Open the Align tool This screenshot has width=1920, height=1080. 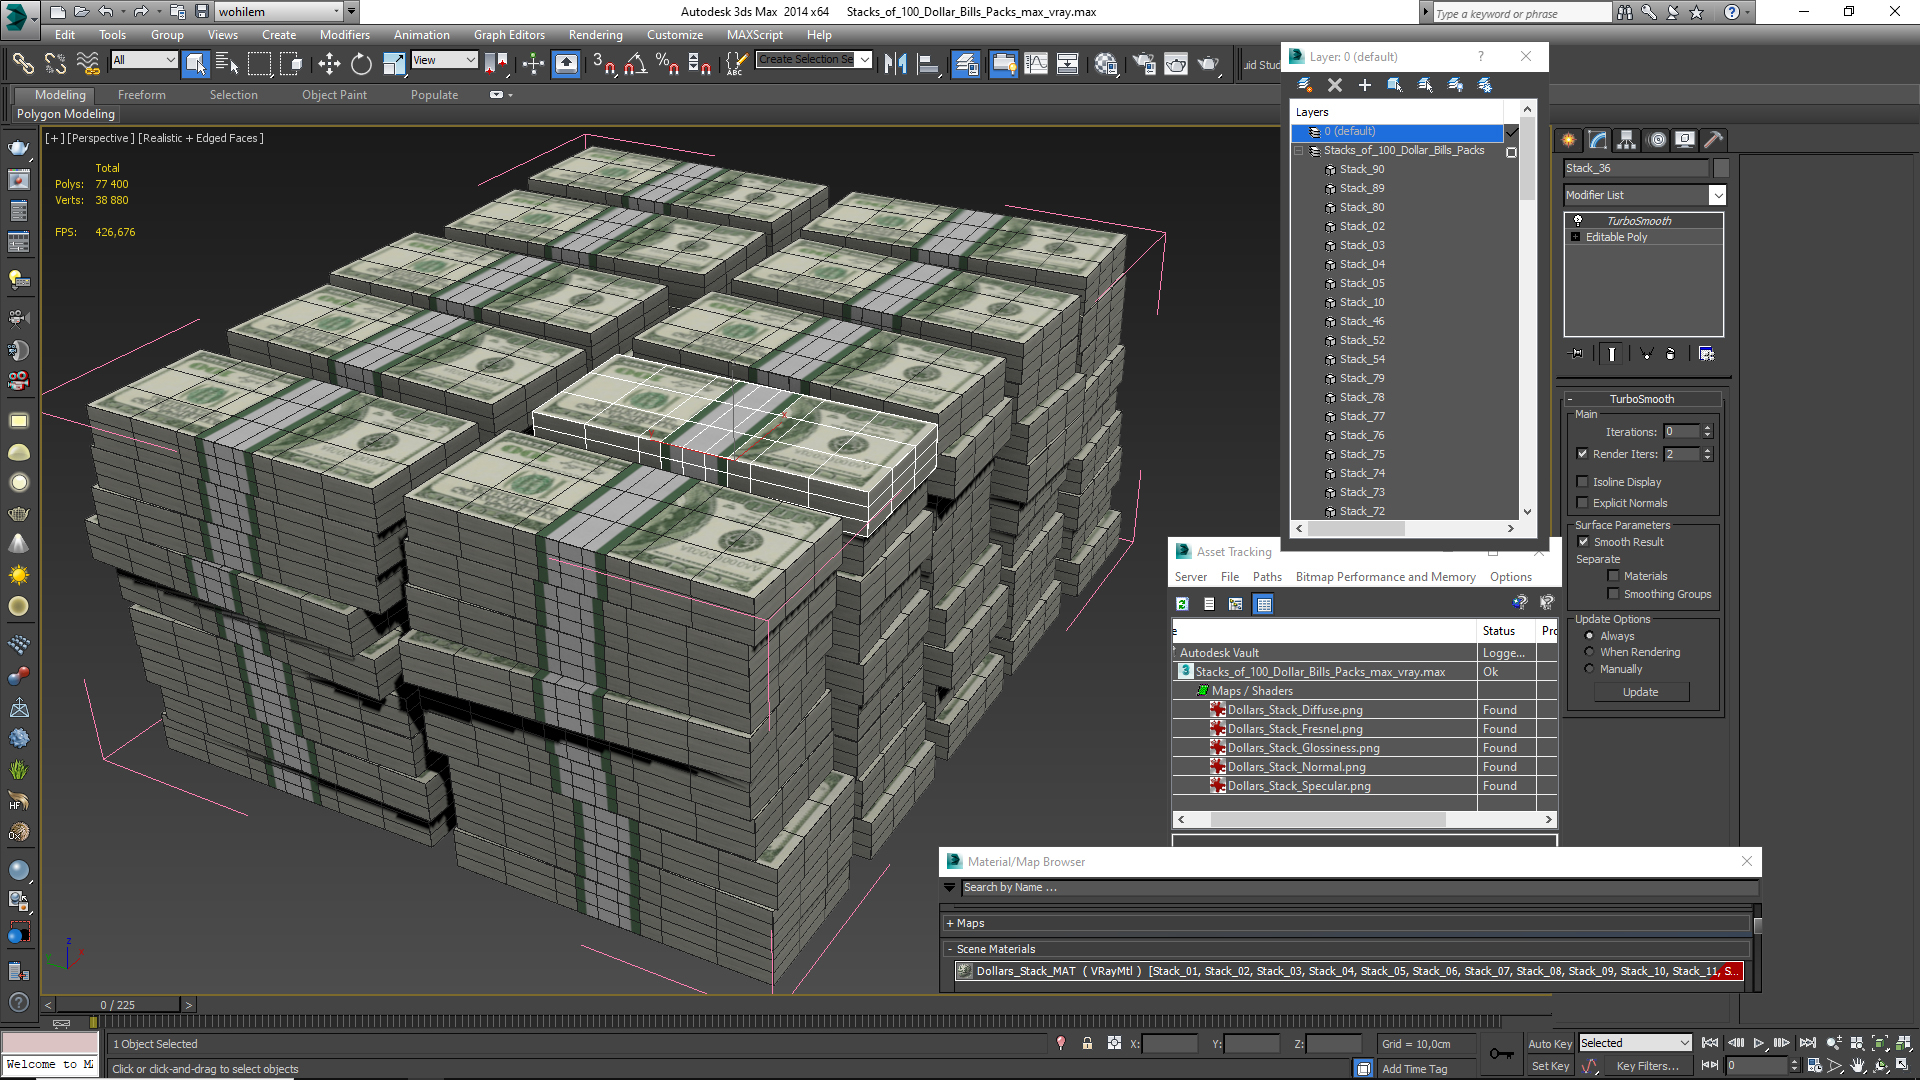(x=928, y=64)
